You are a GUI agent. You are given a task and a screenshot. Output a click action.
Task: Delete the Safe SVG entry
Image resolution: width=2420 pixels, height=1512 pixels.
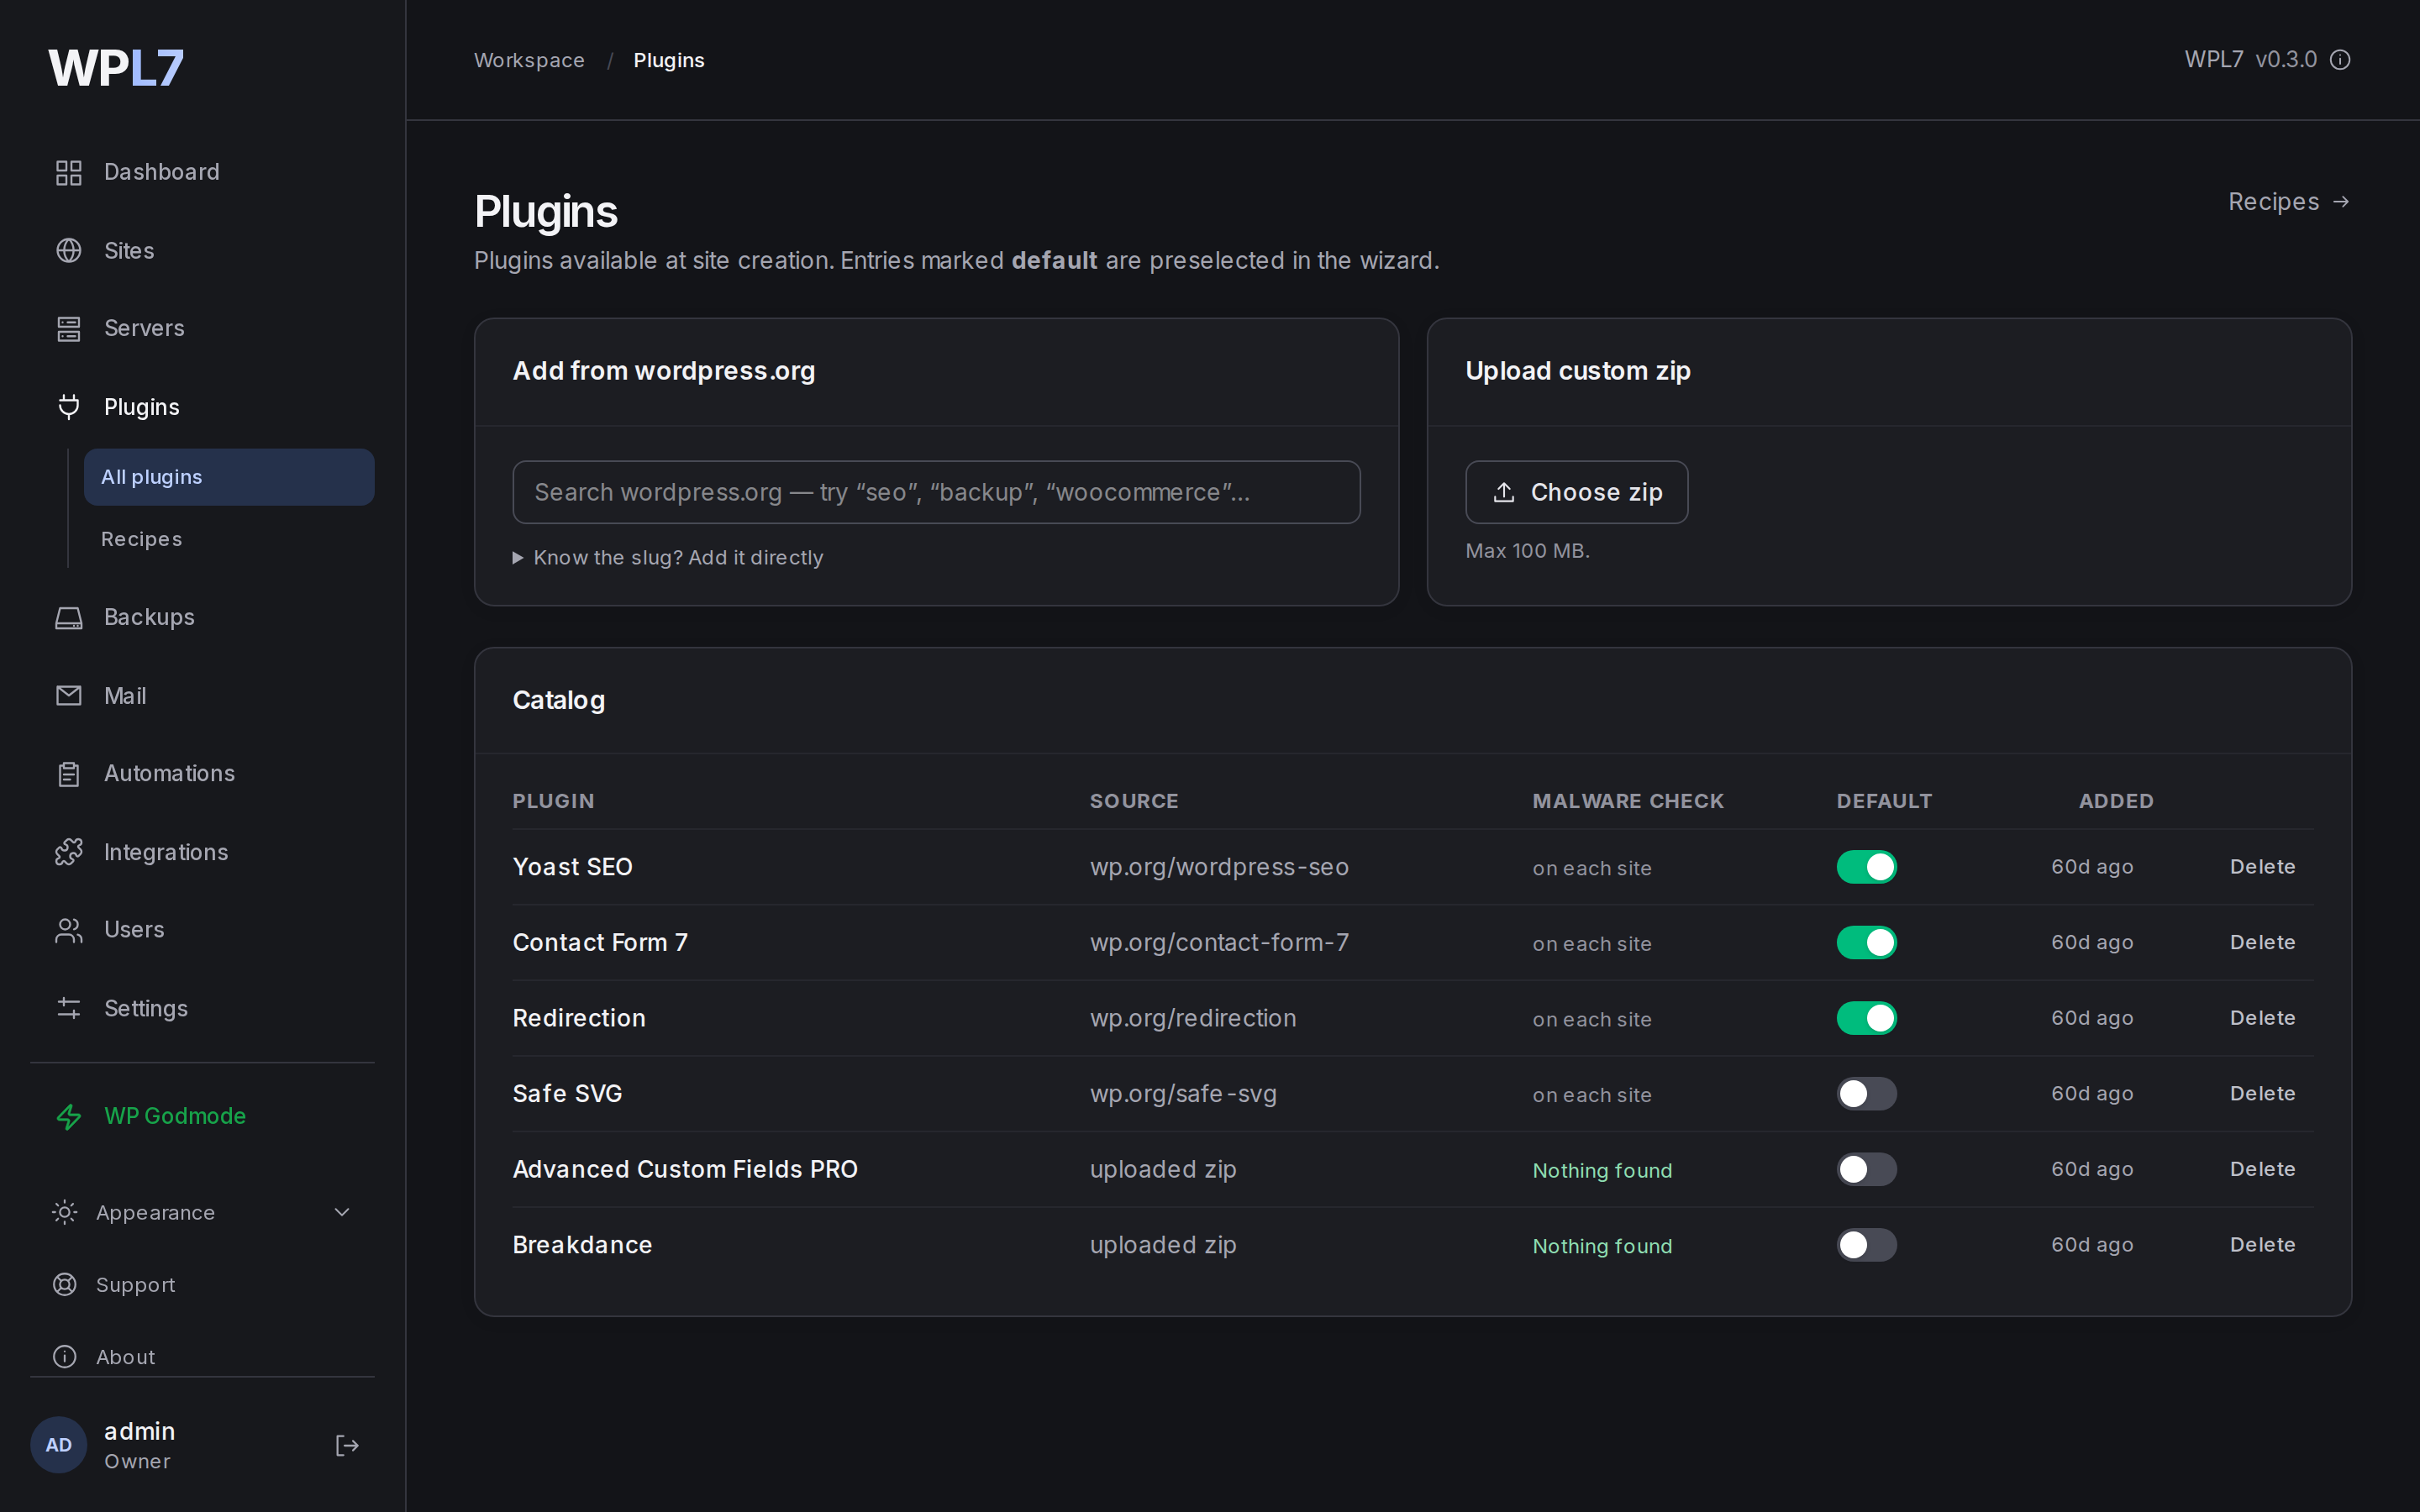(x=2262, y=1094)
